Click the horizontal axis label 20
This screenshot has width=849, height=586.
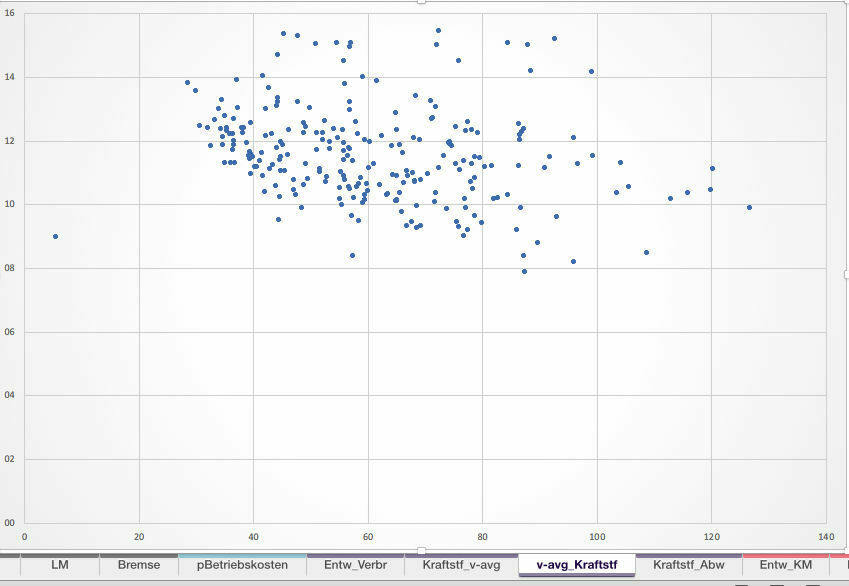tap(139, 535)
